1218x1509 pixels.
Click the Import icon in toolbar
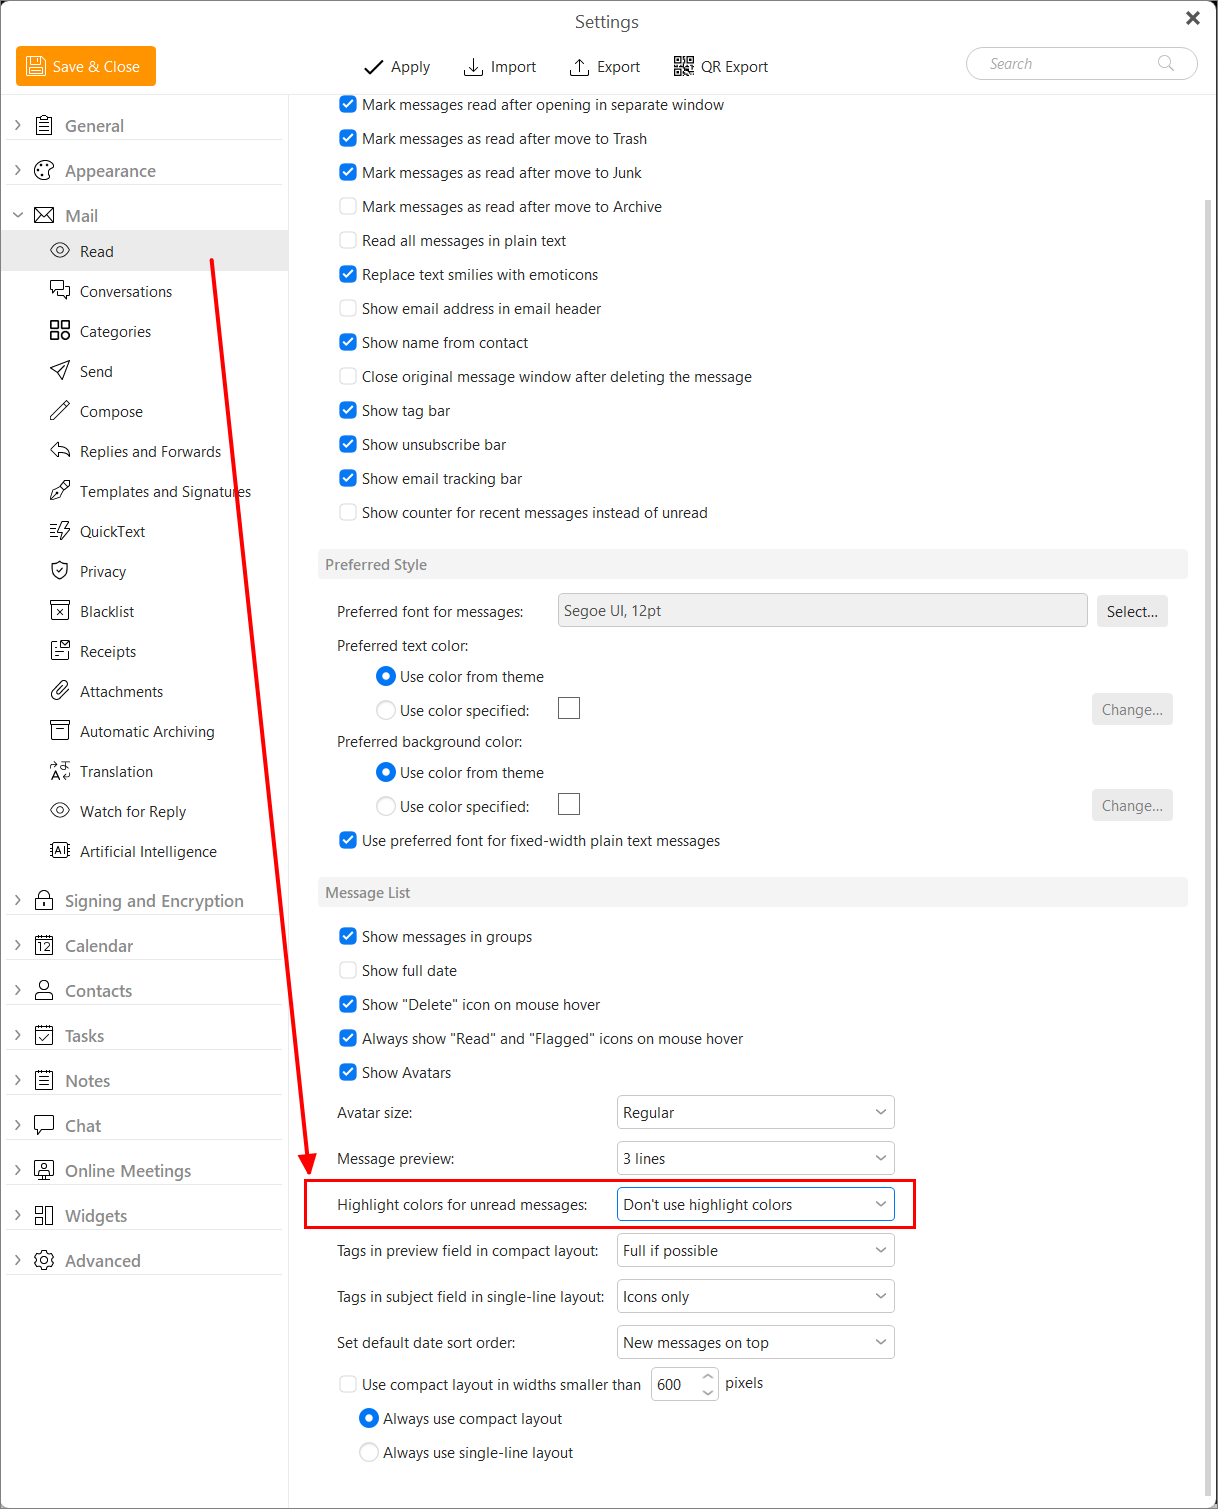pyautogui.click(x=473, y=66)
